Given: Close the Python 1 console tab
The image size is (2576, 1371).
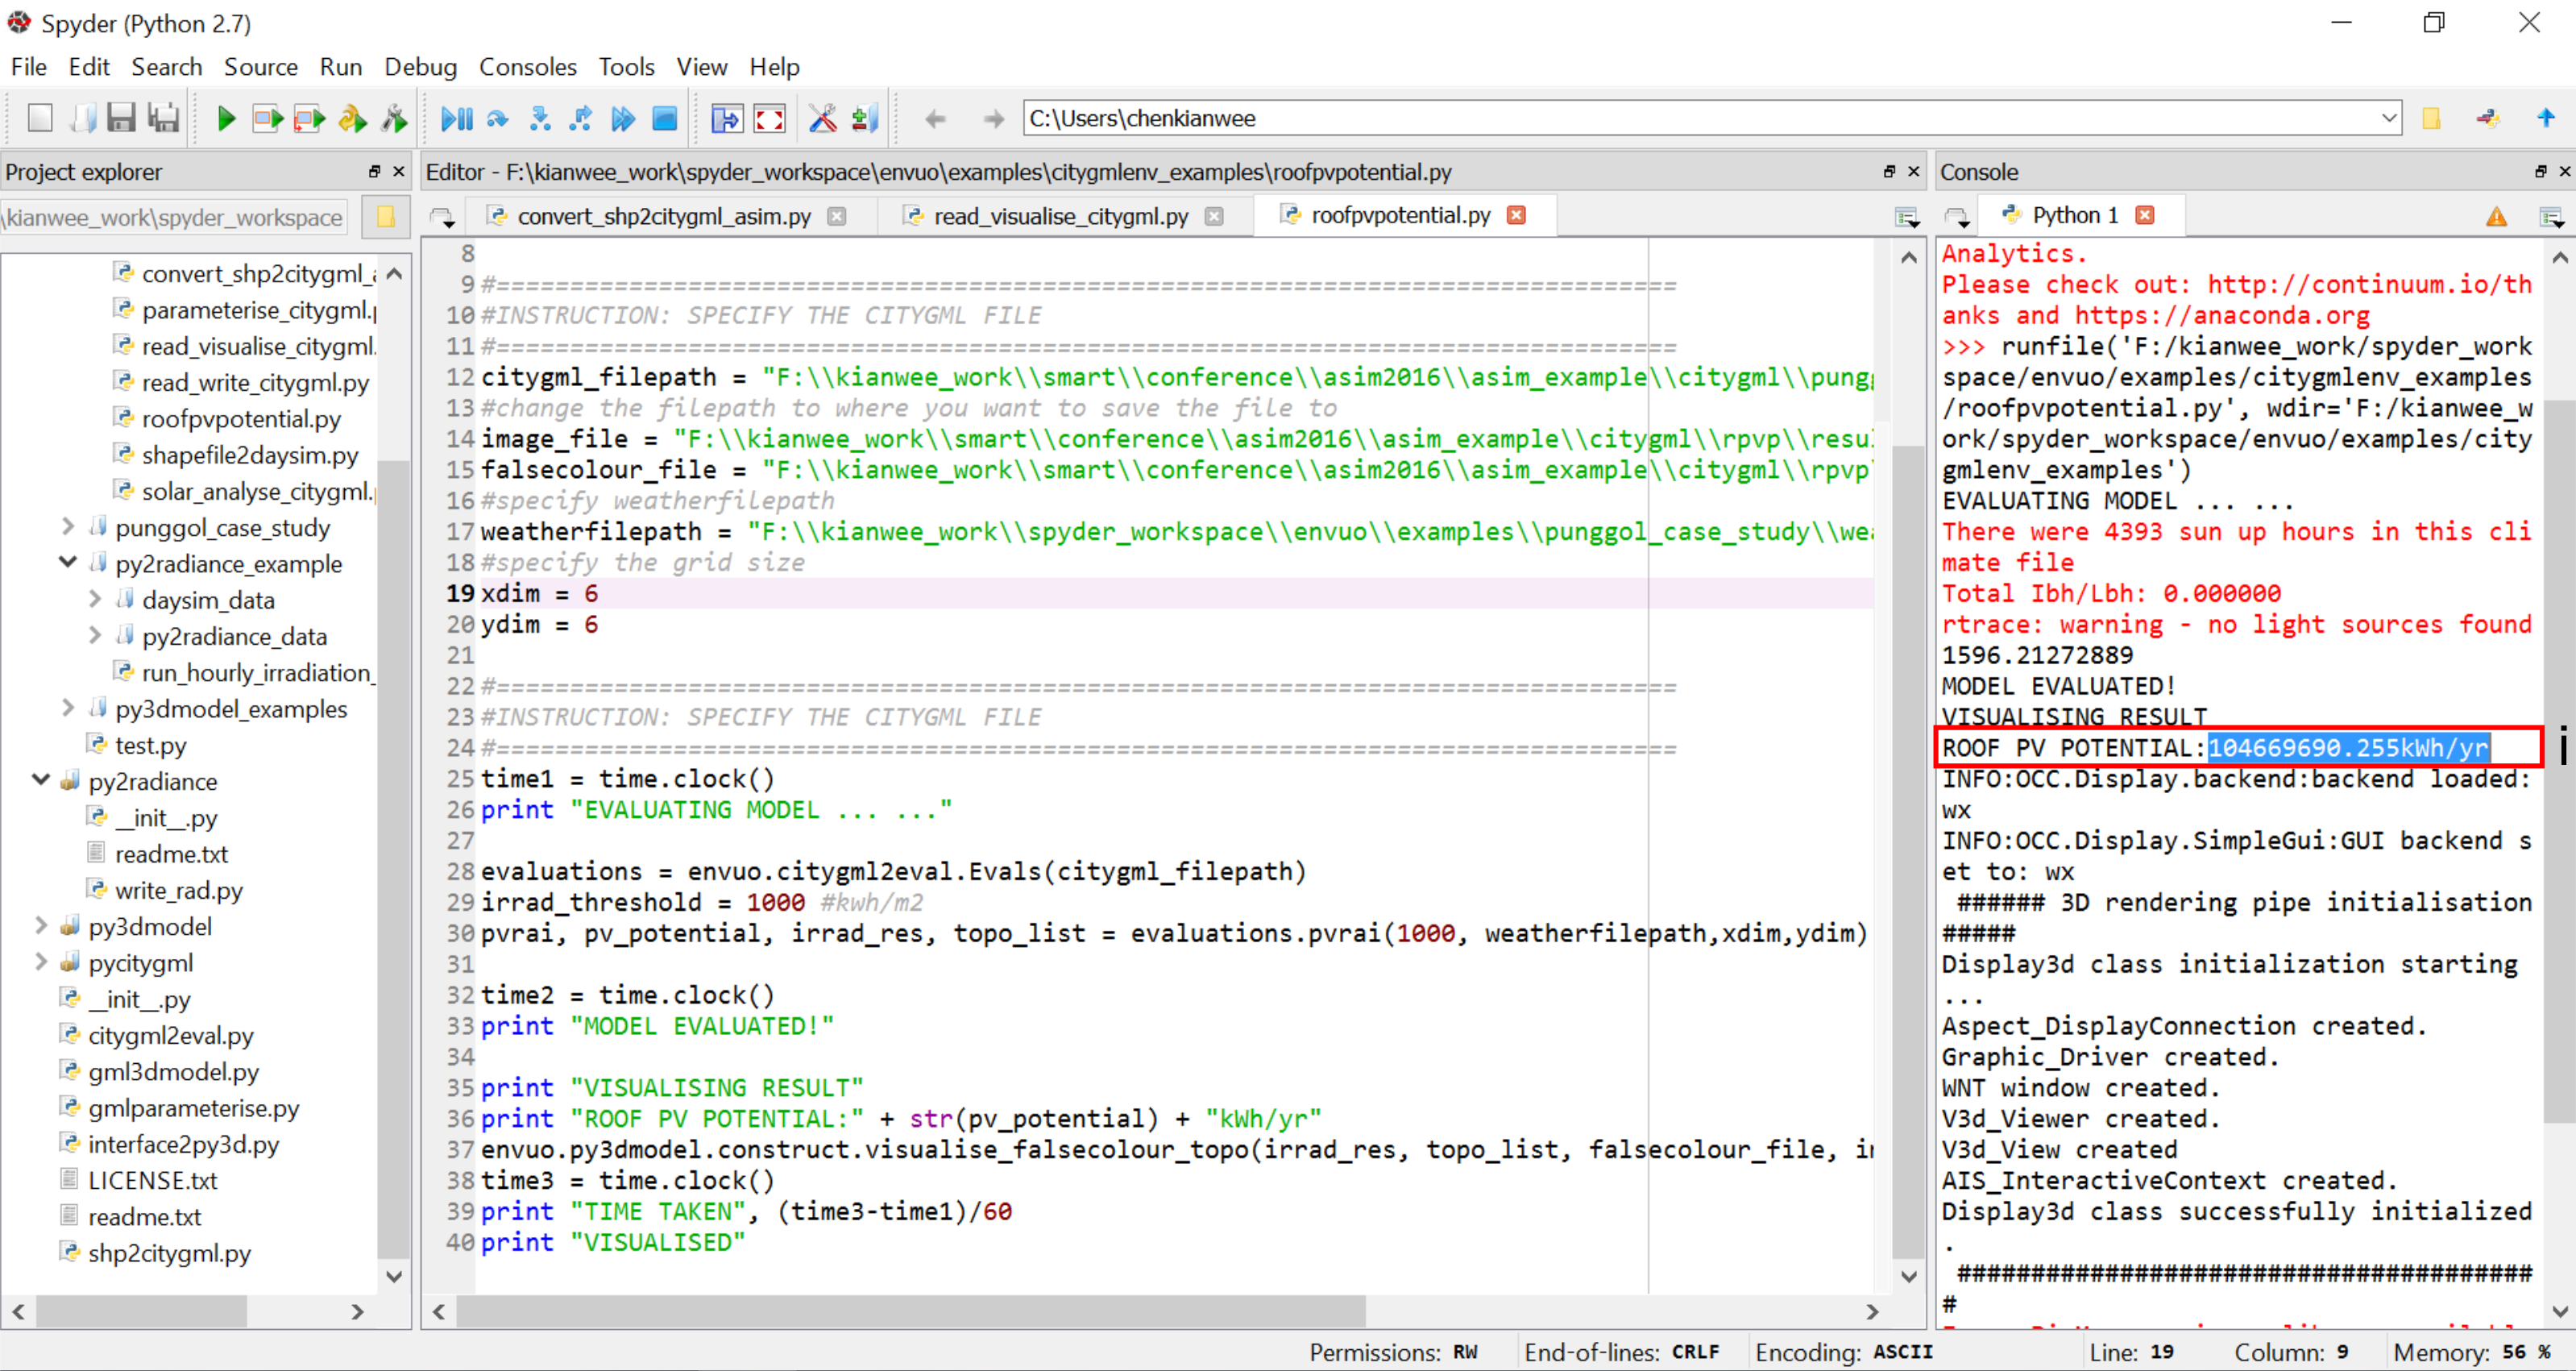Looking at the screenshot, I should click(x=2145, y=215).
